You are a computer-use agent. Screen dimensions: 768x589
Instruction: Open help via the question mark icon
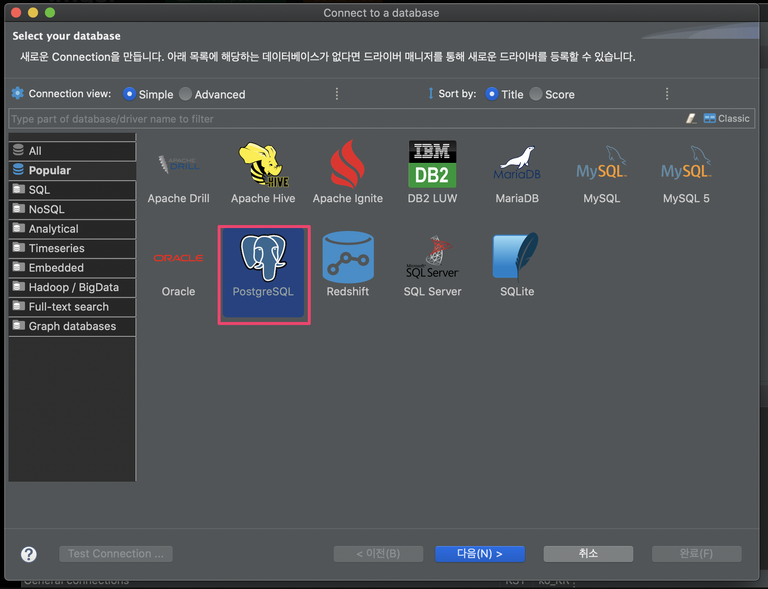28,554
